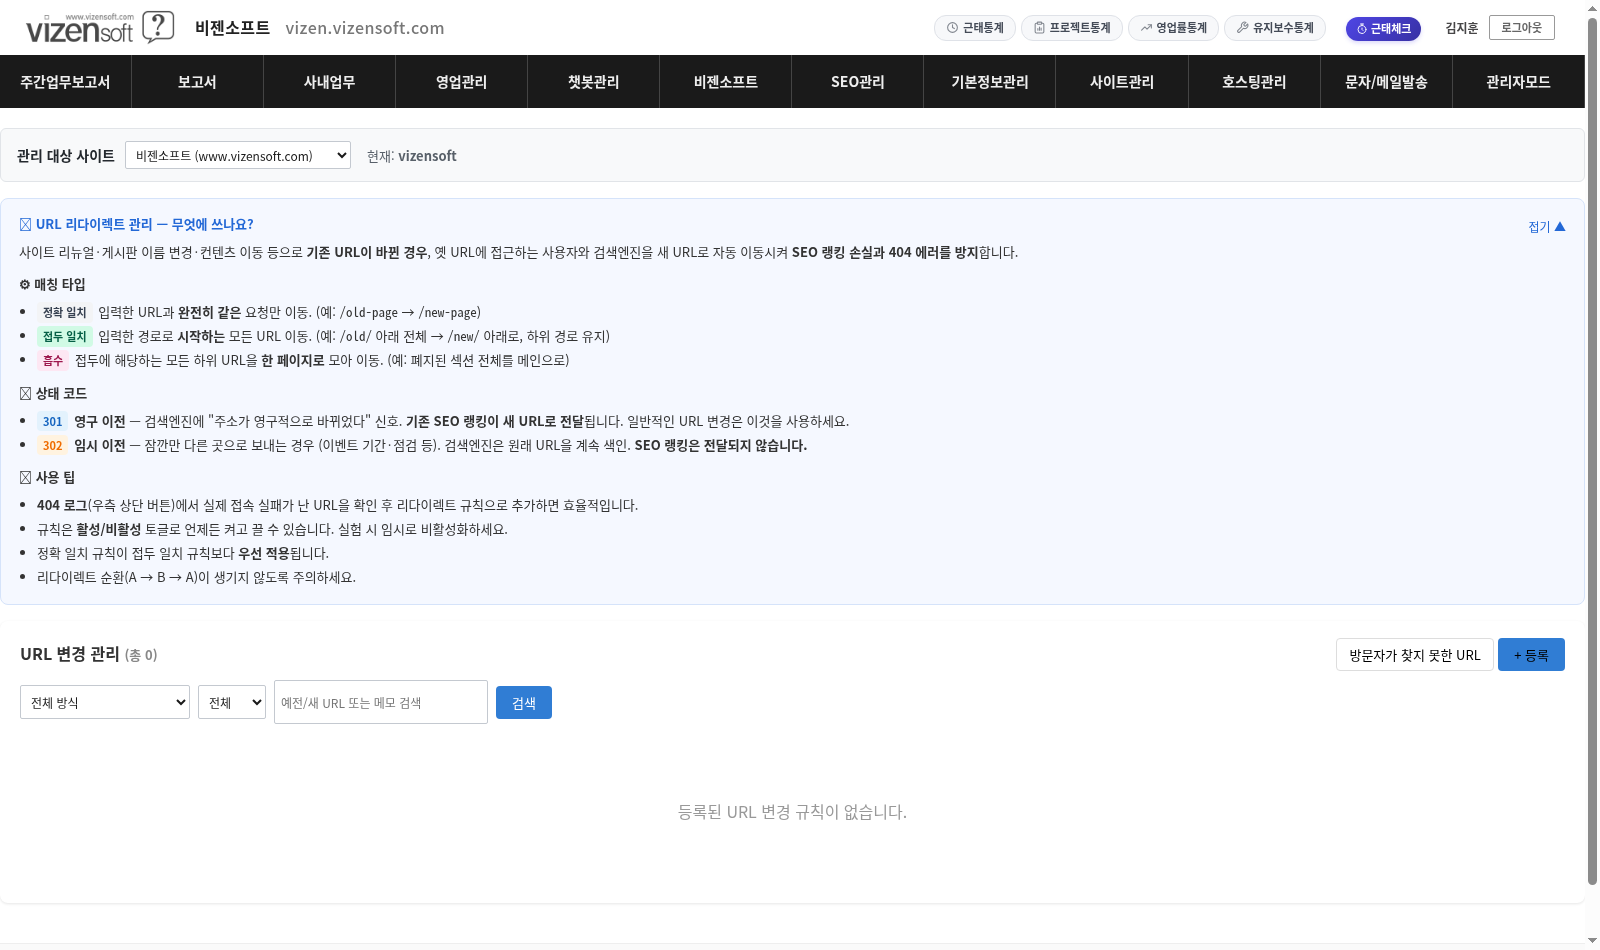The width and height of the screenshot is (1600, 950).
Task: Click the page vertical scrollbar
Action: tap(1592, 450)
